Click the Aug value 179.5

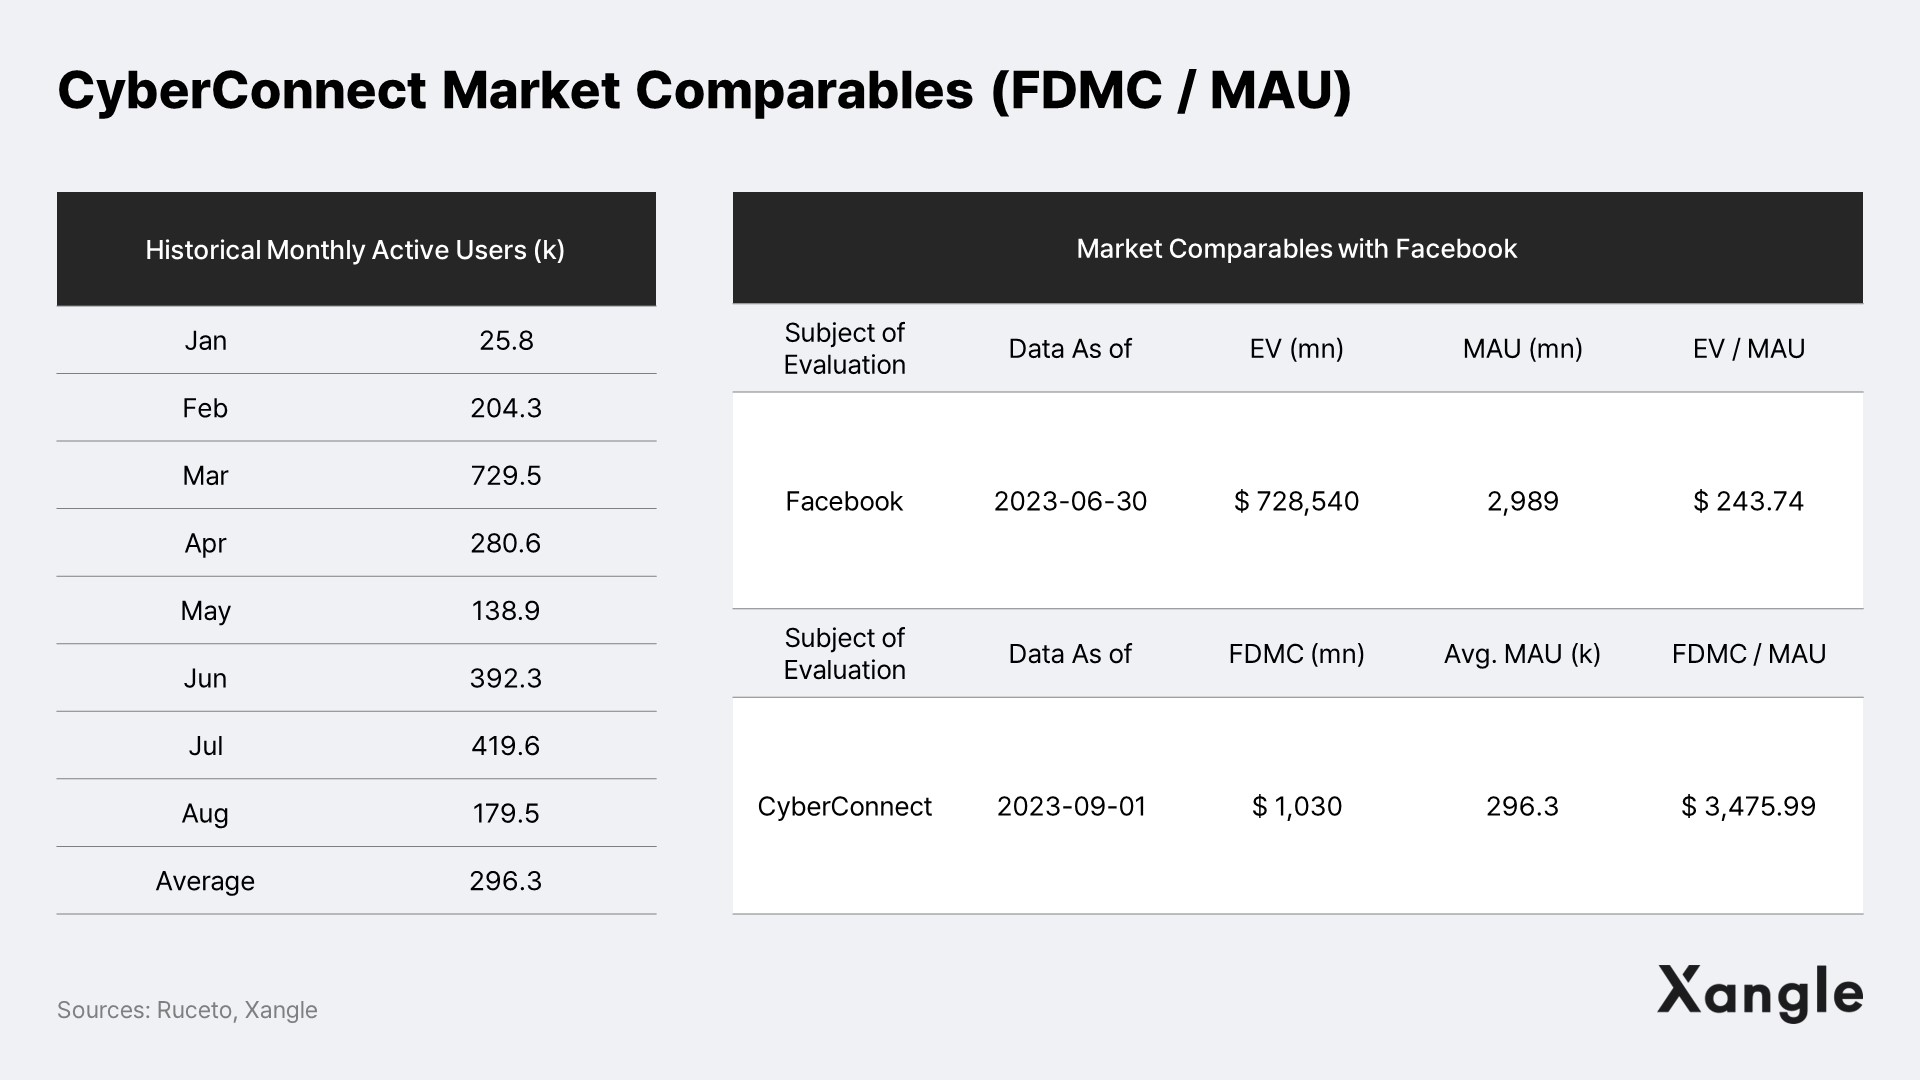point(506,814)
